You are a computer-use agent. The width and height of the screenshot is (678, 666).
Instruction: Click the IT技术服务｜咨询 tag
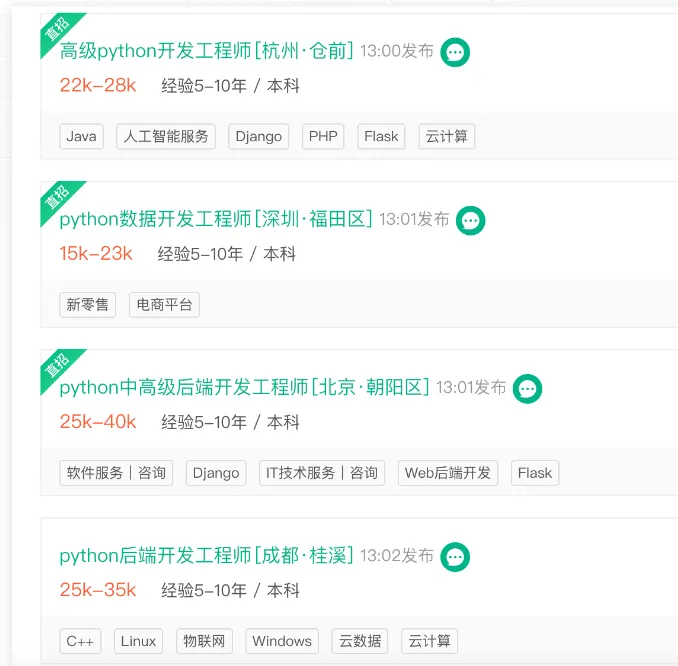(322, 473)
